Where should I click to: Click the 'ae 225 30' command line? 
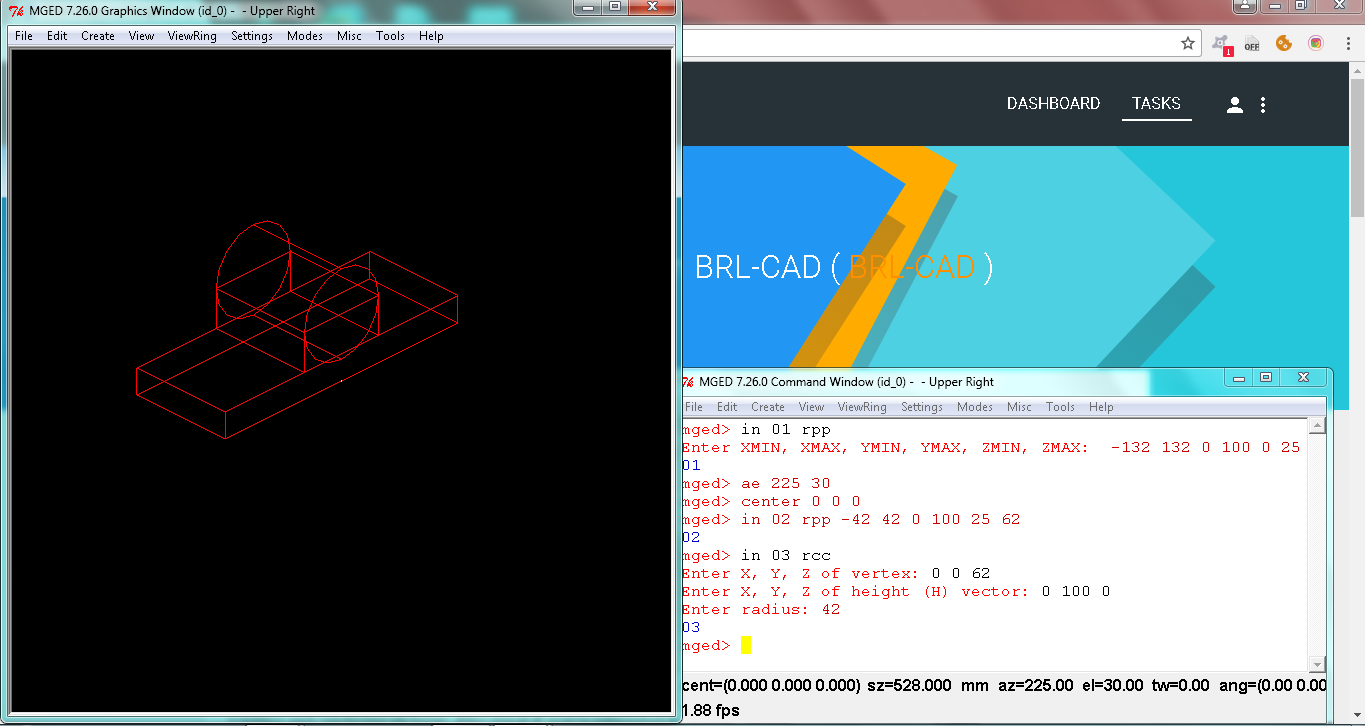757,484
